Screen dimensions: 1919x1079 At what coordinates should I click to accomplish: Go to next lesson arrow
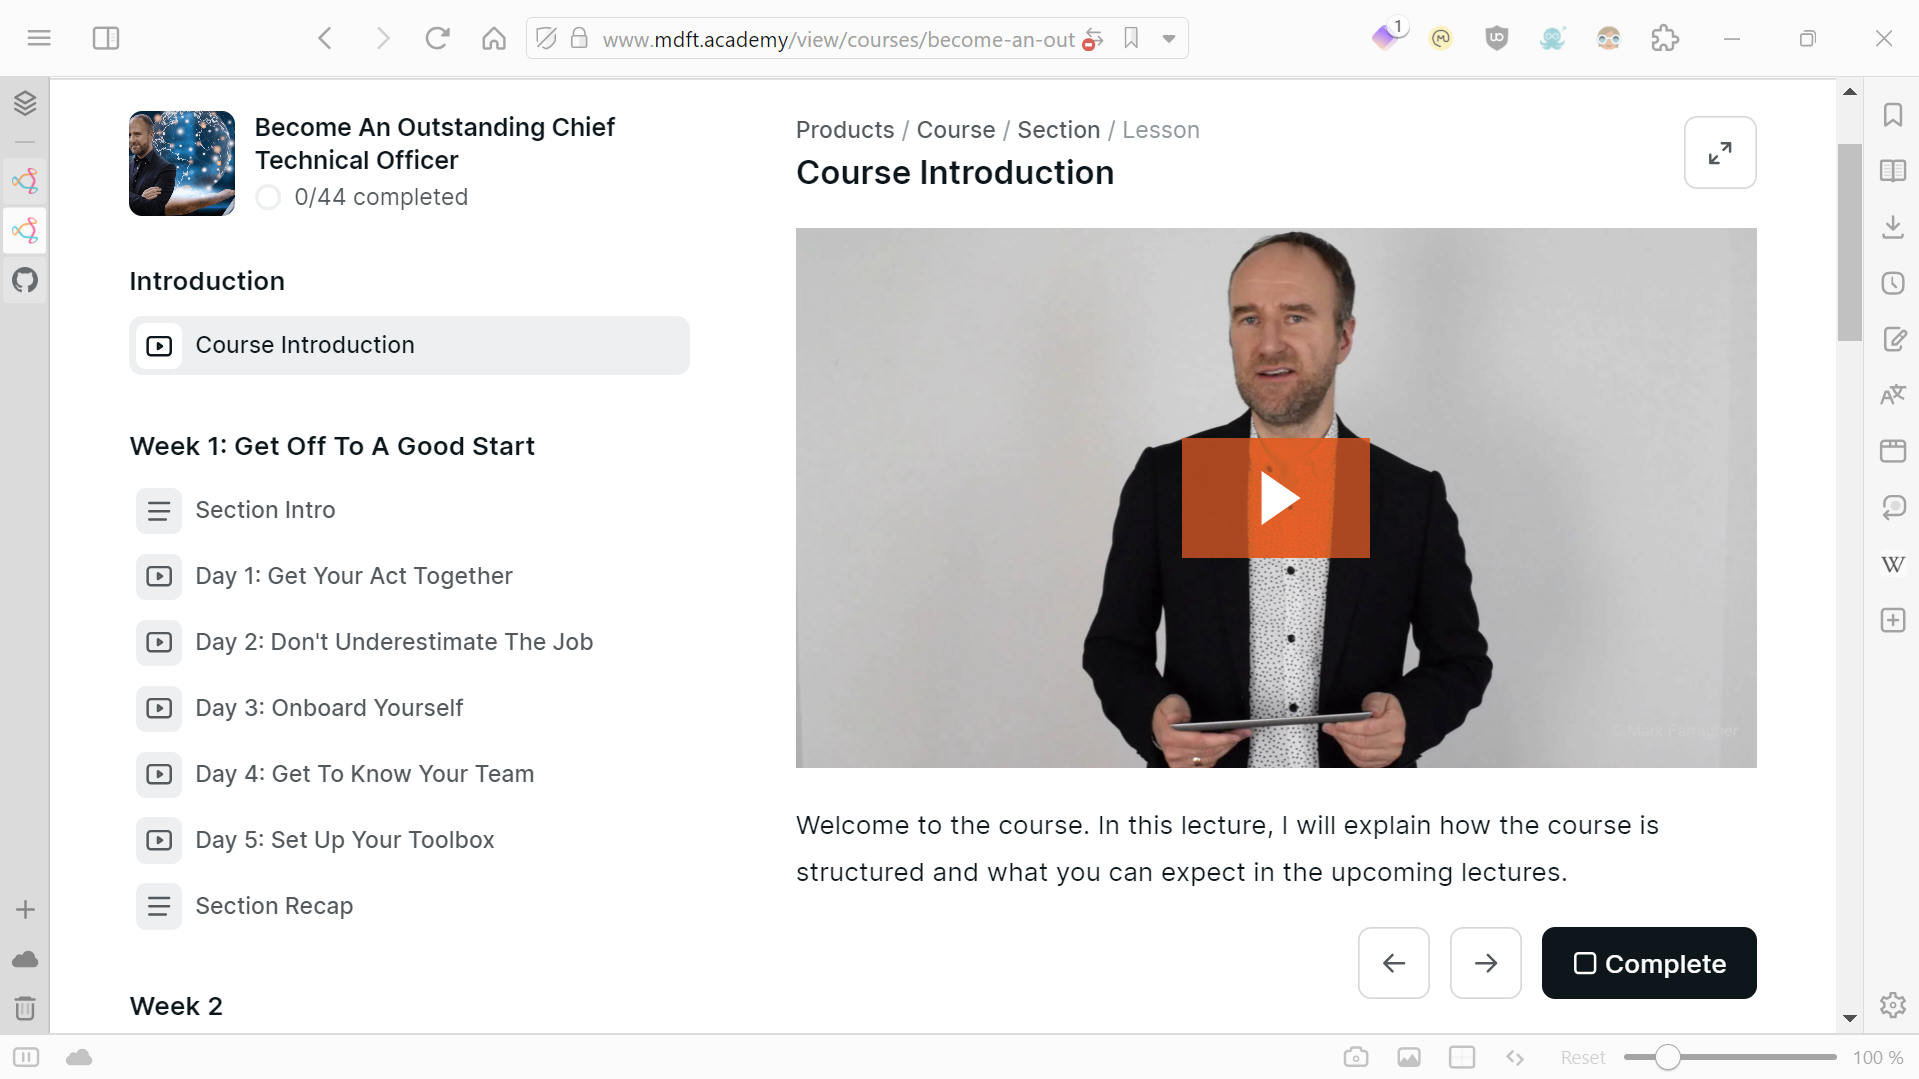tap(1486, 963)
